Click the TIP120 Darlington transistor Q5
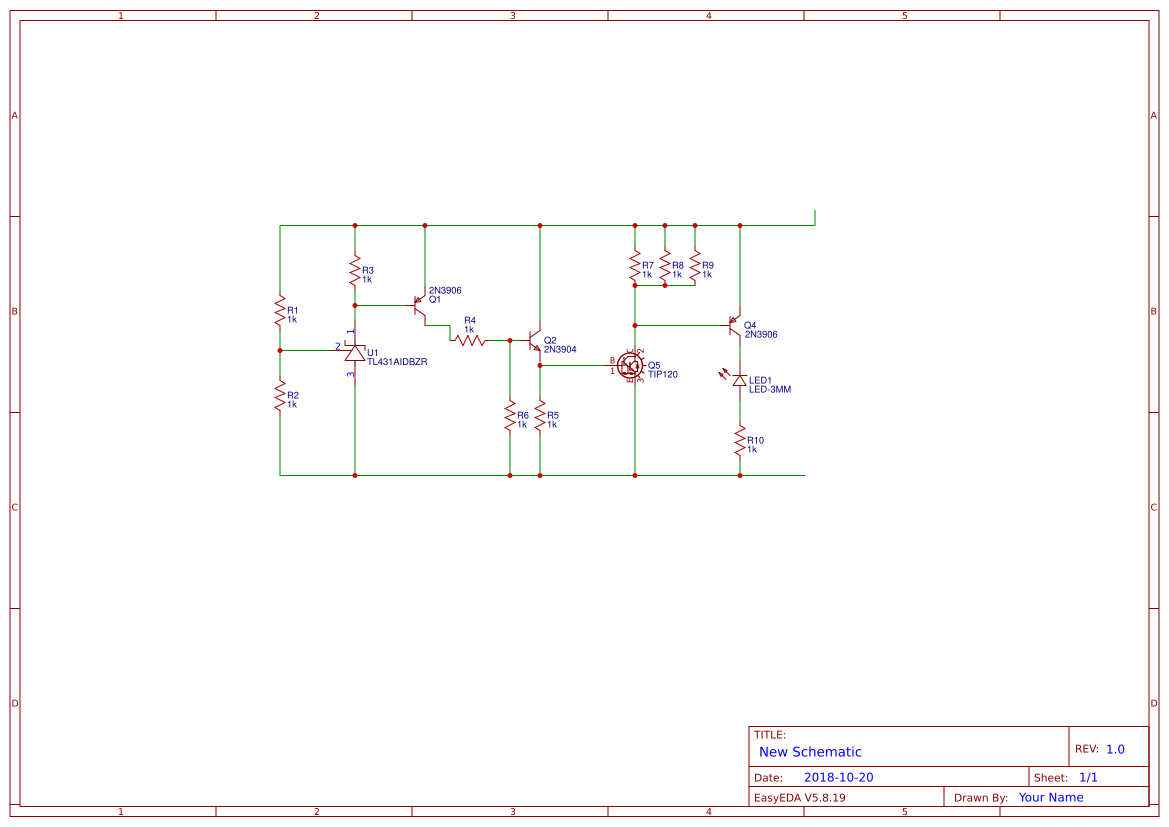Image resolution: width=1169 pixels, height=827 pixels. [x=631, y=365]
